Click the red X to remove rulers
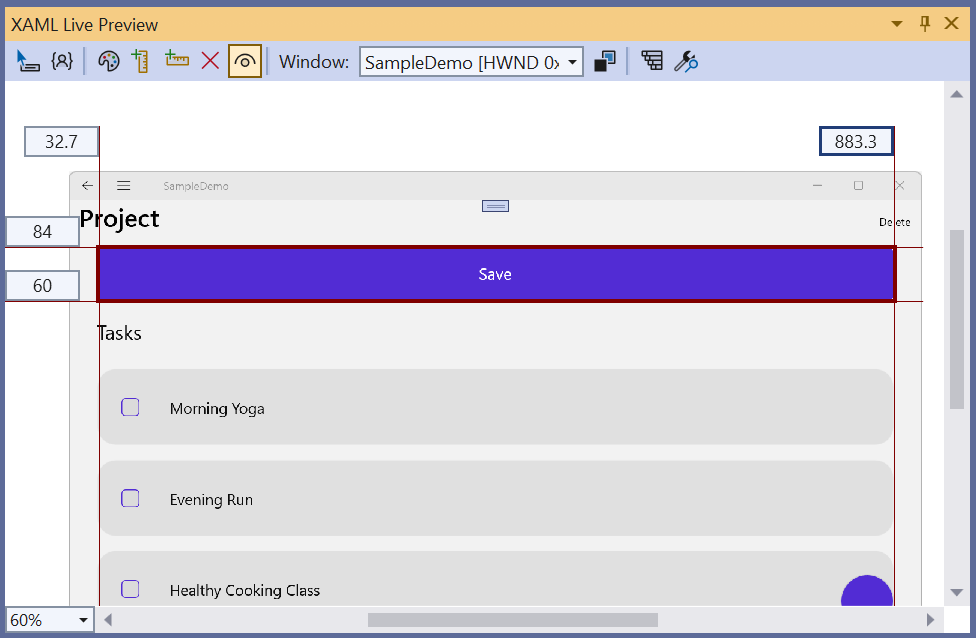The width and height of the screenshot is (976, 638). 210,61
